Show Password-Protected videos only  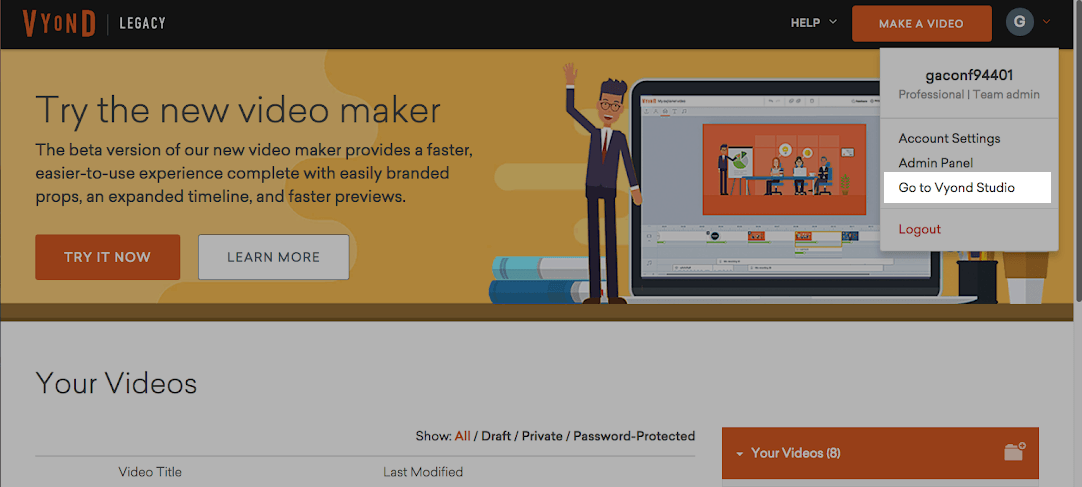(634, 436)
